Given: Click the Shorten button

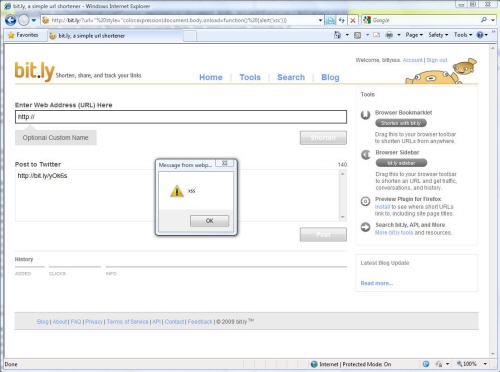Looking at the screenshot, I should coord(323,138).
